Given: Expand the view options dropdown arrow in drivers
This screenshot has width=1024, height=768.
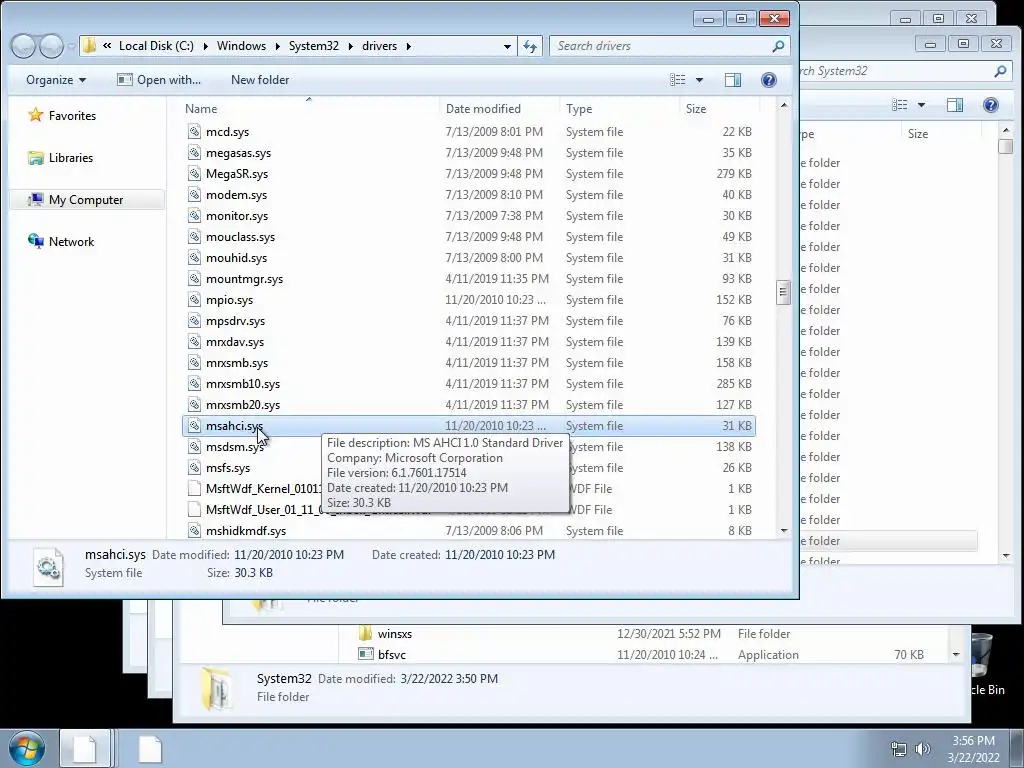Looking at the screenshot, I should pyautogui.click(x=699, y=80).
